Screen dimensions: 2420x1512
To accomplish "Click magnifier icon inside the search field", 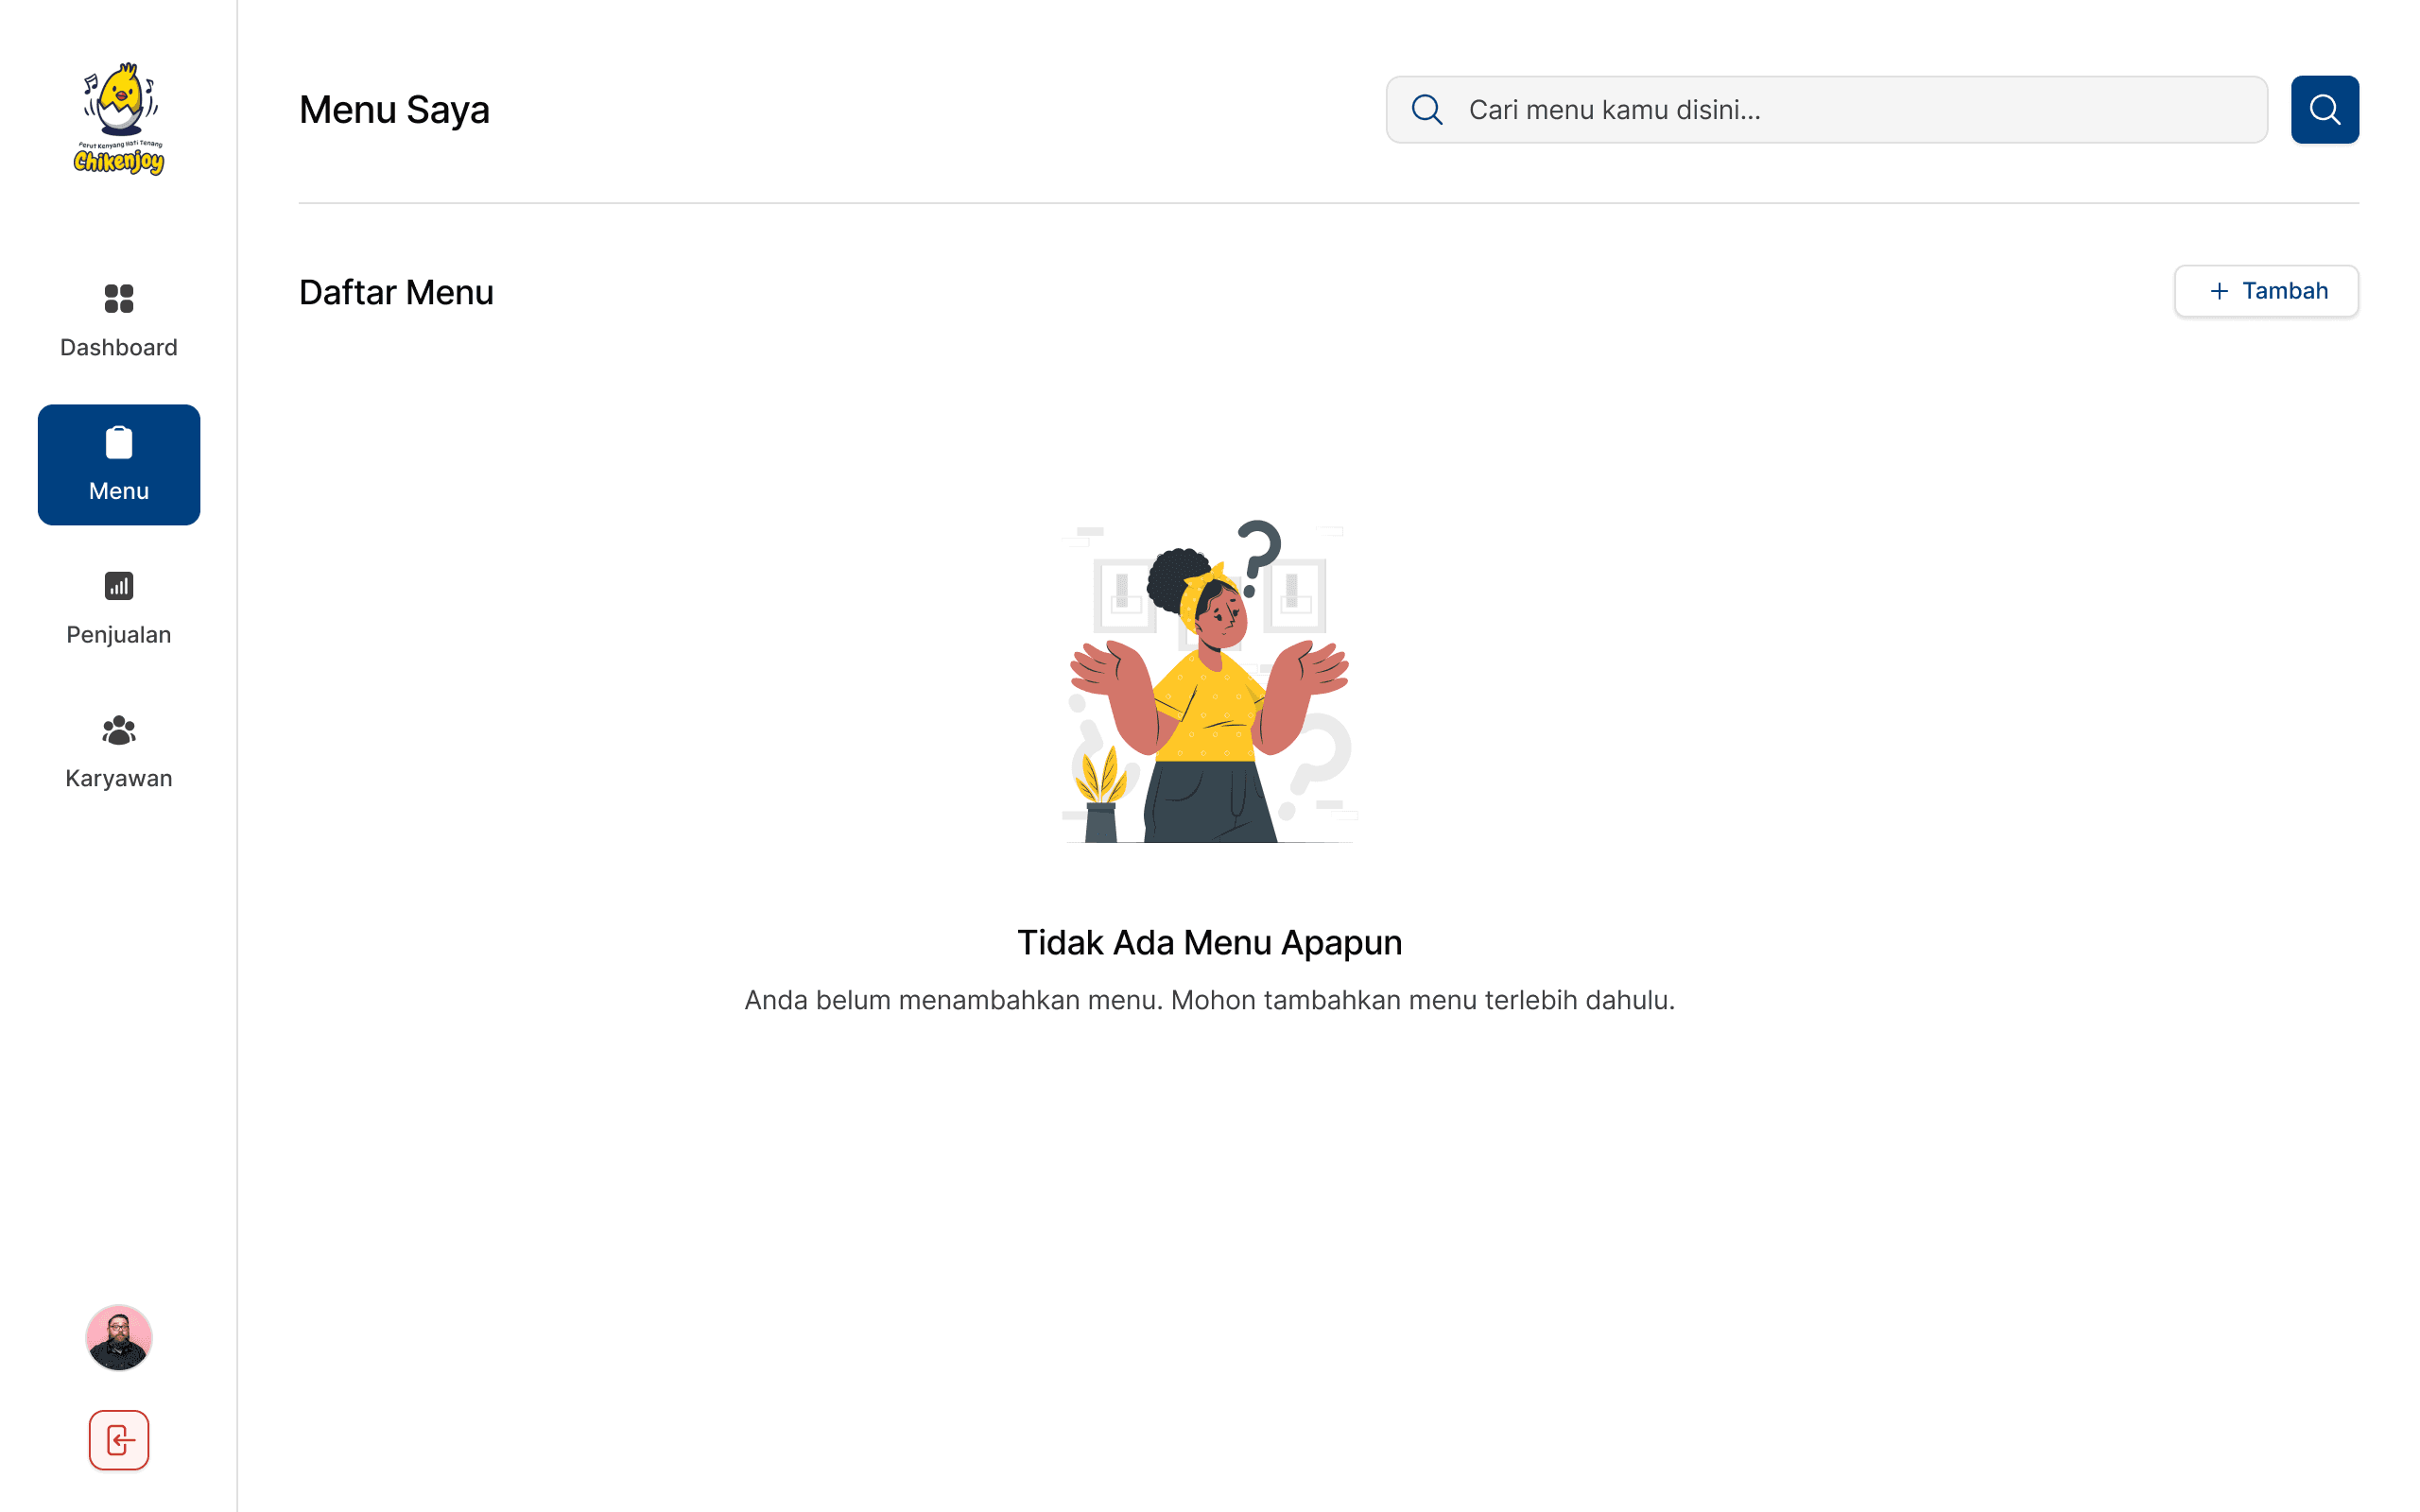I will click(x=1427, y=110).
